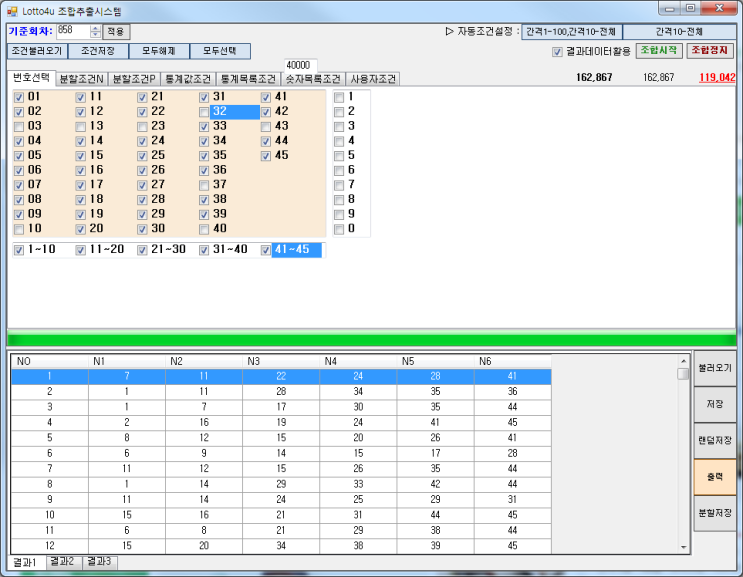Check the number 13 checkbox
The image size is (743, 577).
coord(81,127)
